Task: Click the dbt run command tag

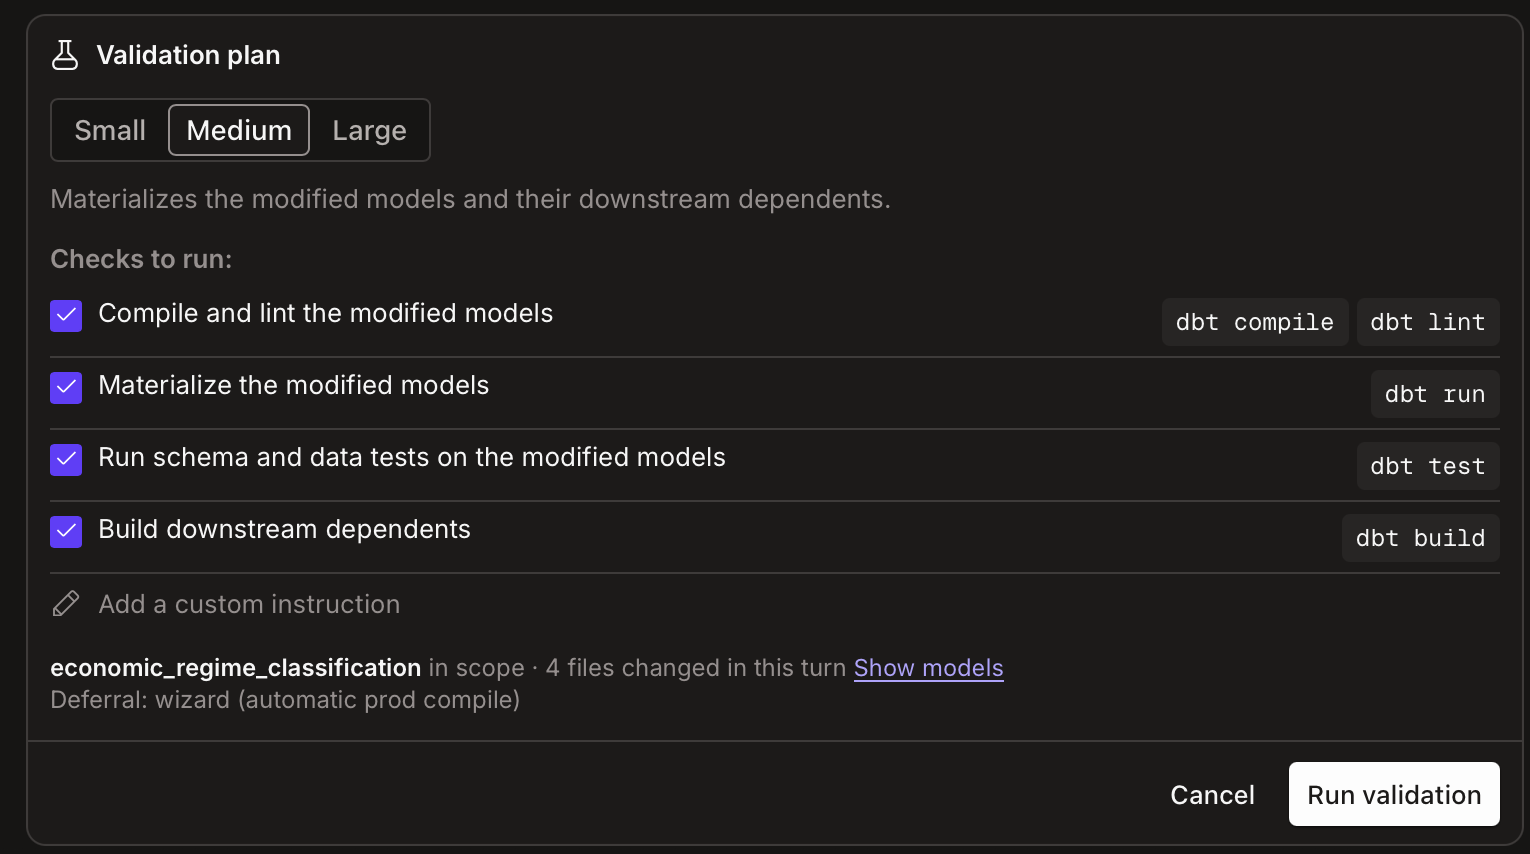Action: click(x=1435, y=394)
